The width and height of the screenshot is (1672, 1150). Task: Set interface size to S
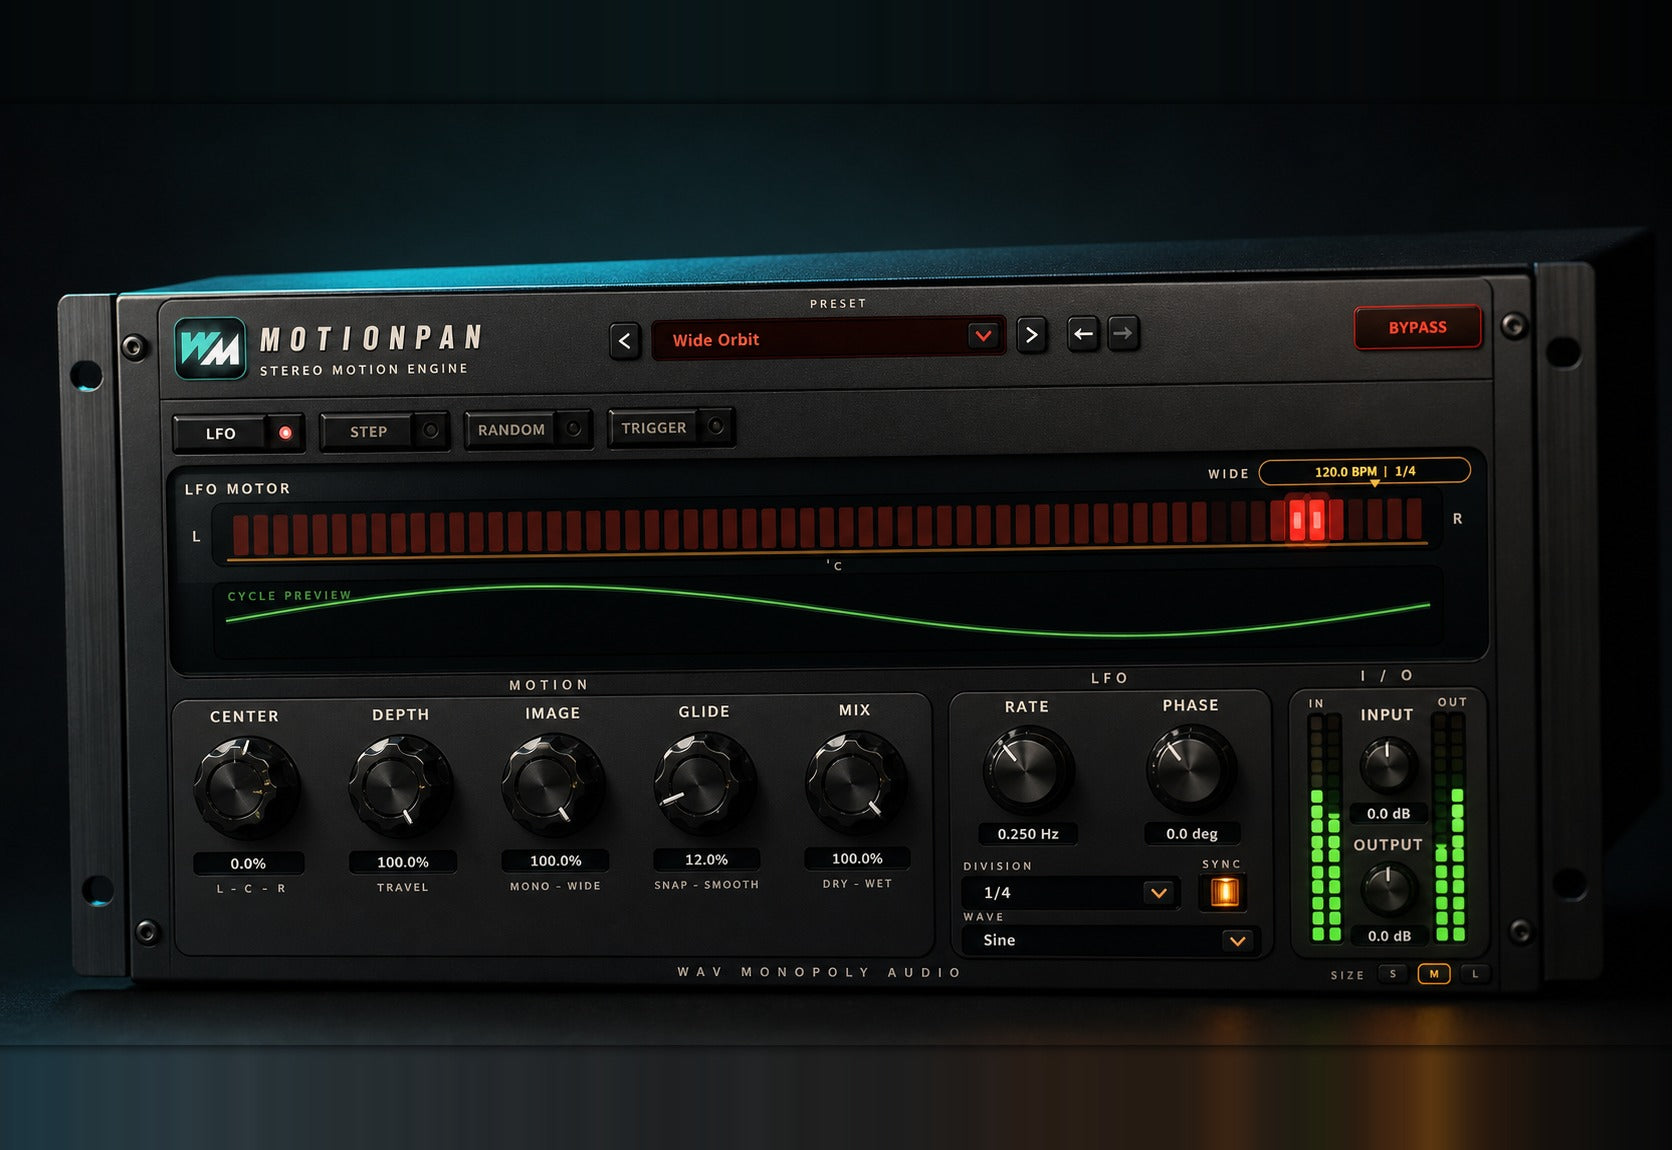1393,973
